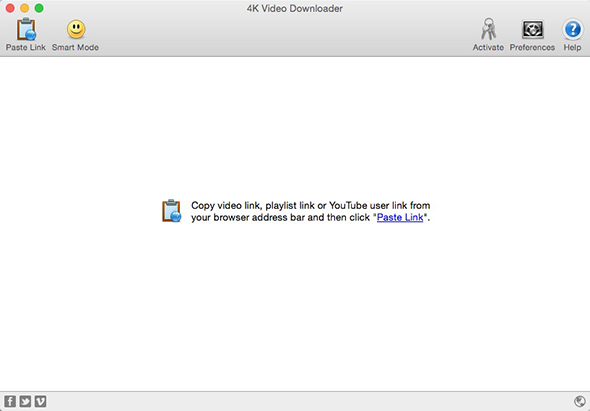This screenshot has width=590, height=411.
Task: Click the "4K Video Downloader" window title
Action: point(295,8)
